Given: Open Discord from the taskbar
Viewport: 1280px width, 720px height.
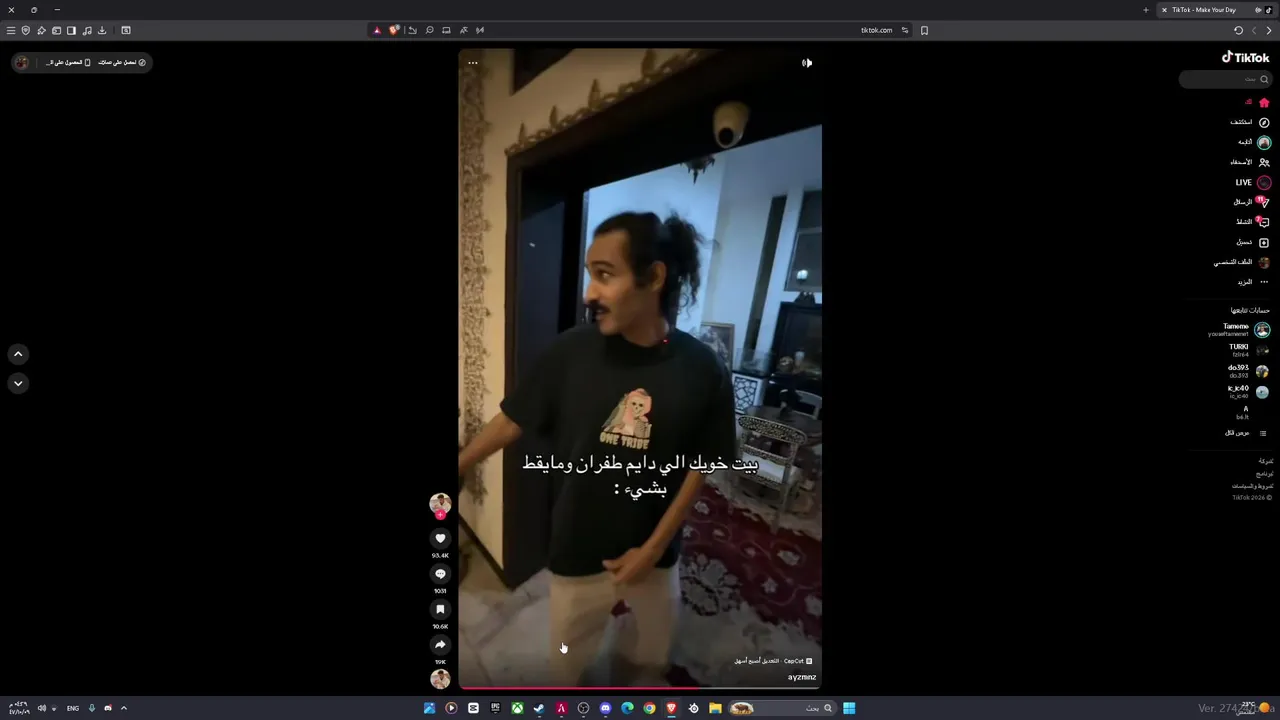Looking at the screenshot, I should click(605, 708).
